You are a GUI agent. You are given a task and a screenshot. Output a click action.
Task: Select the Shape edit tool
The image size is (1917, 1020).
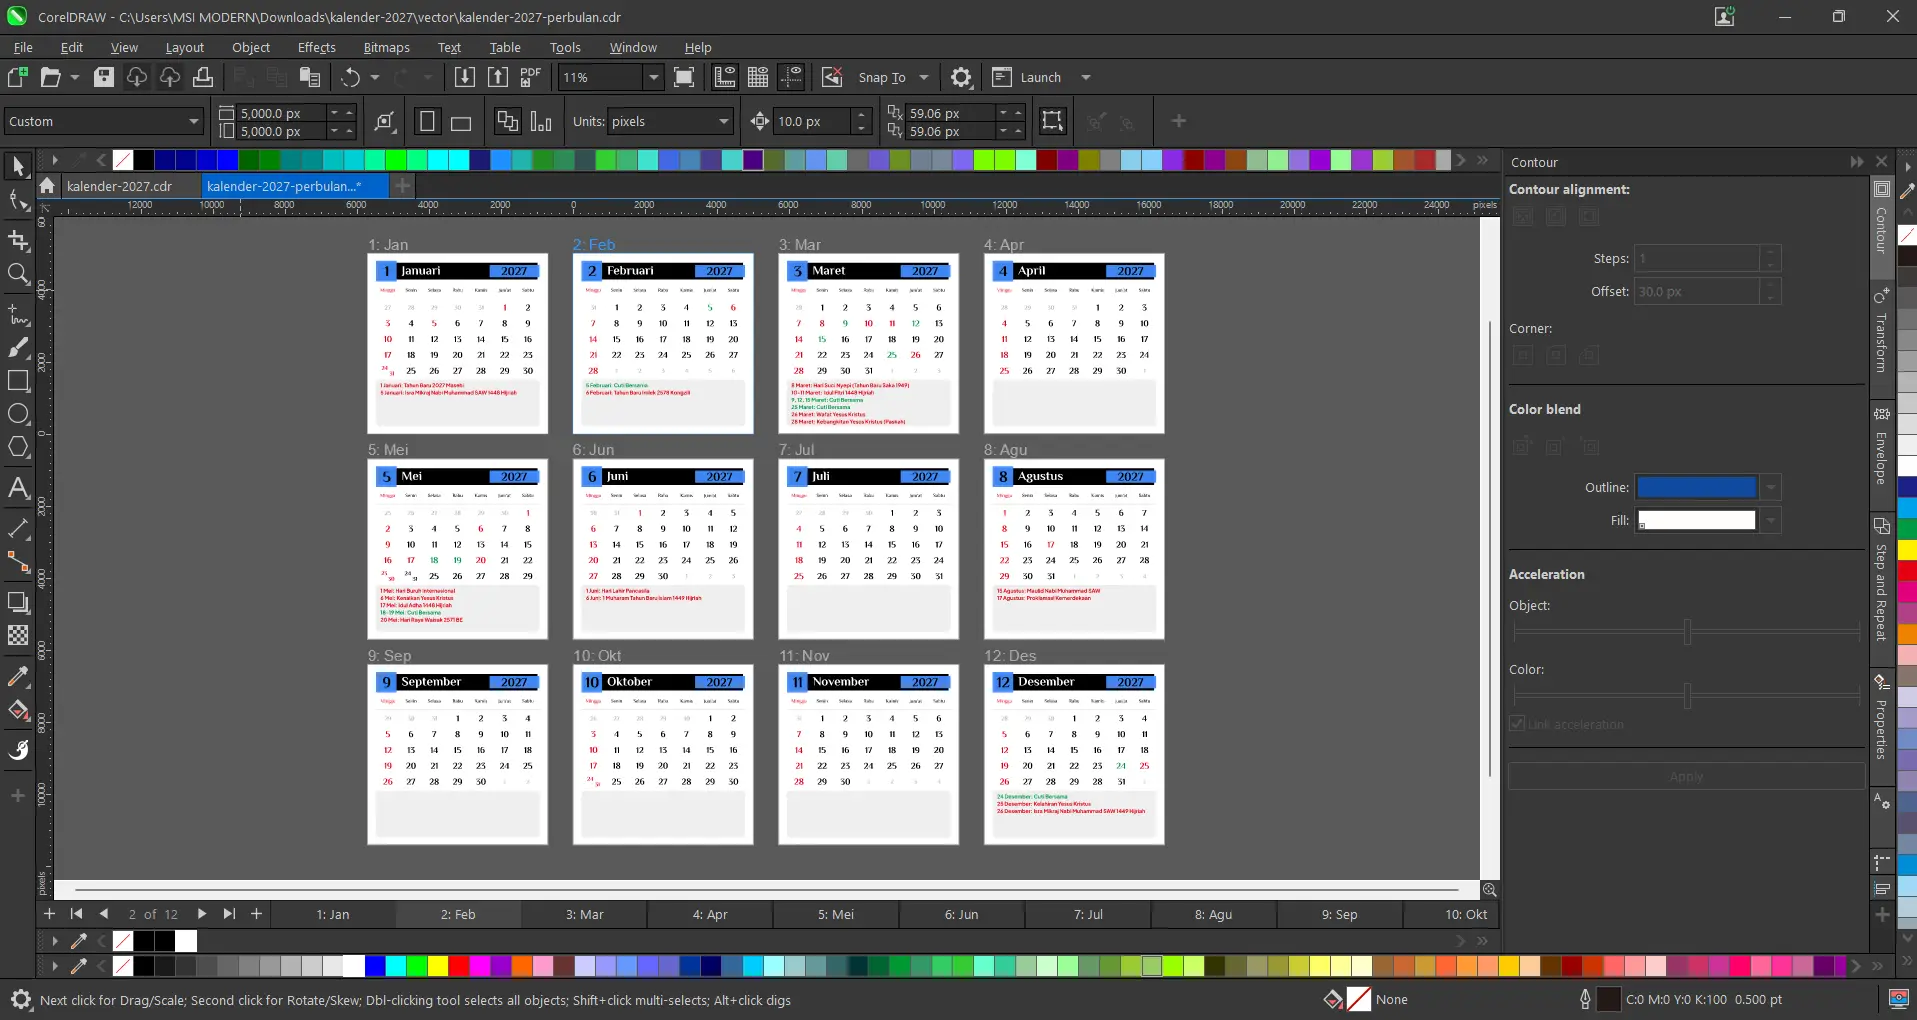point(18,201)
